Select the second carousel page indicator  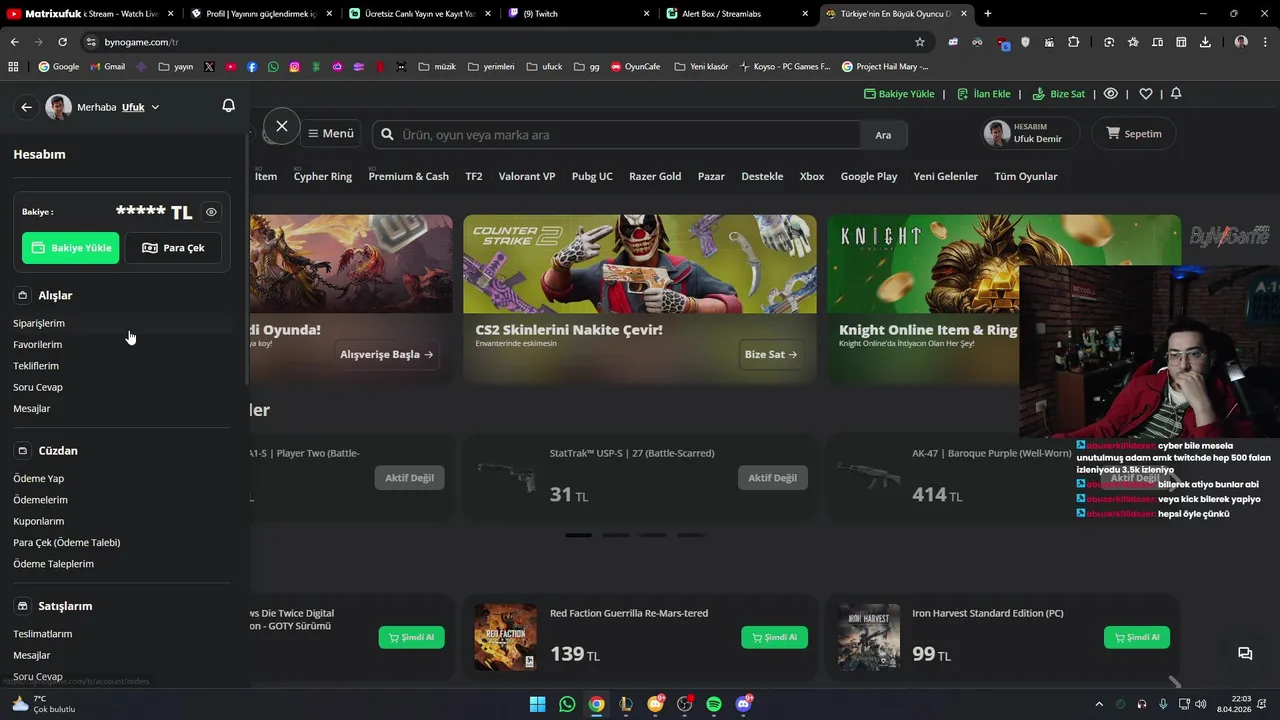[616, 535]
